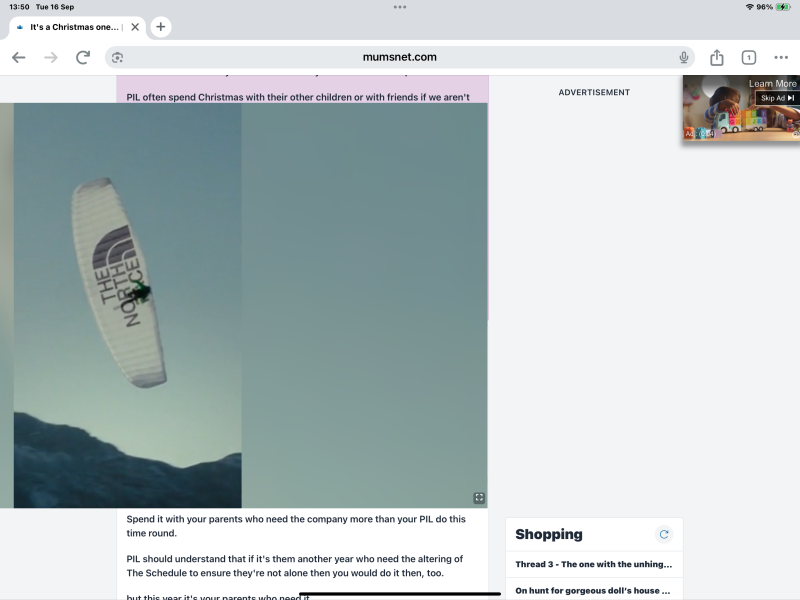The width and height of the screenshot is (800, 600).
Task: Open 'Thread 3 - The one with the unhing...' link
Action: click(x=593, y=564)
